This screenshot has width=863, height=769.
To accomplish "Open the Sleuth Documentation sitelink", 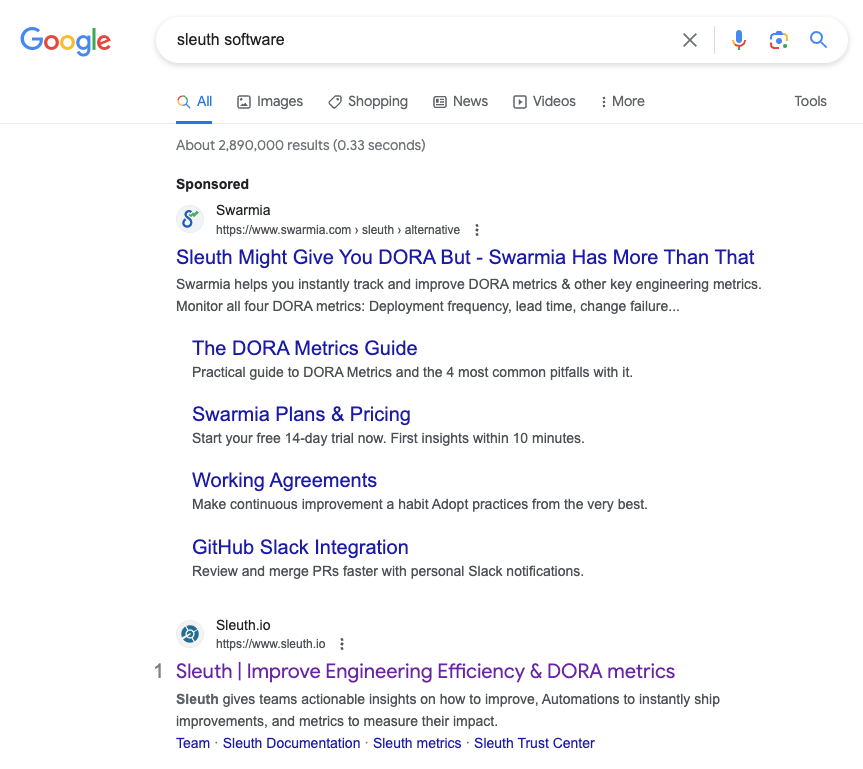I will (x=291, y=743).
